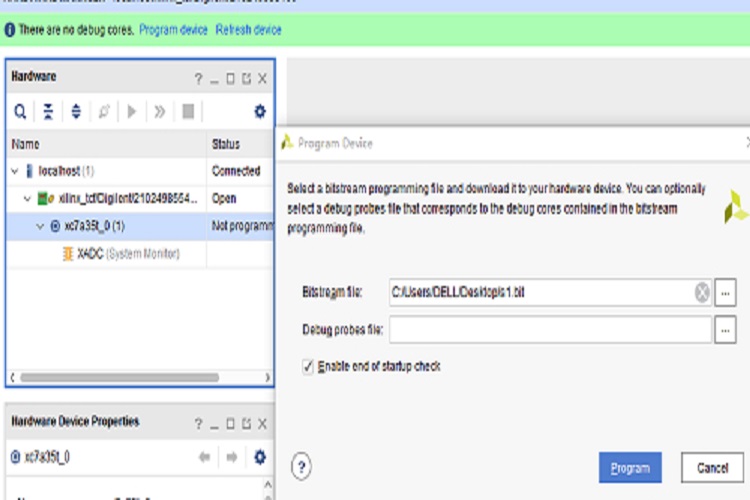Open Hardware Device Properties settings gear
Image resolution: width=750 pixels, height=500 pixels.
pyautogui.click(x=260, y=457)
